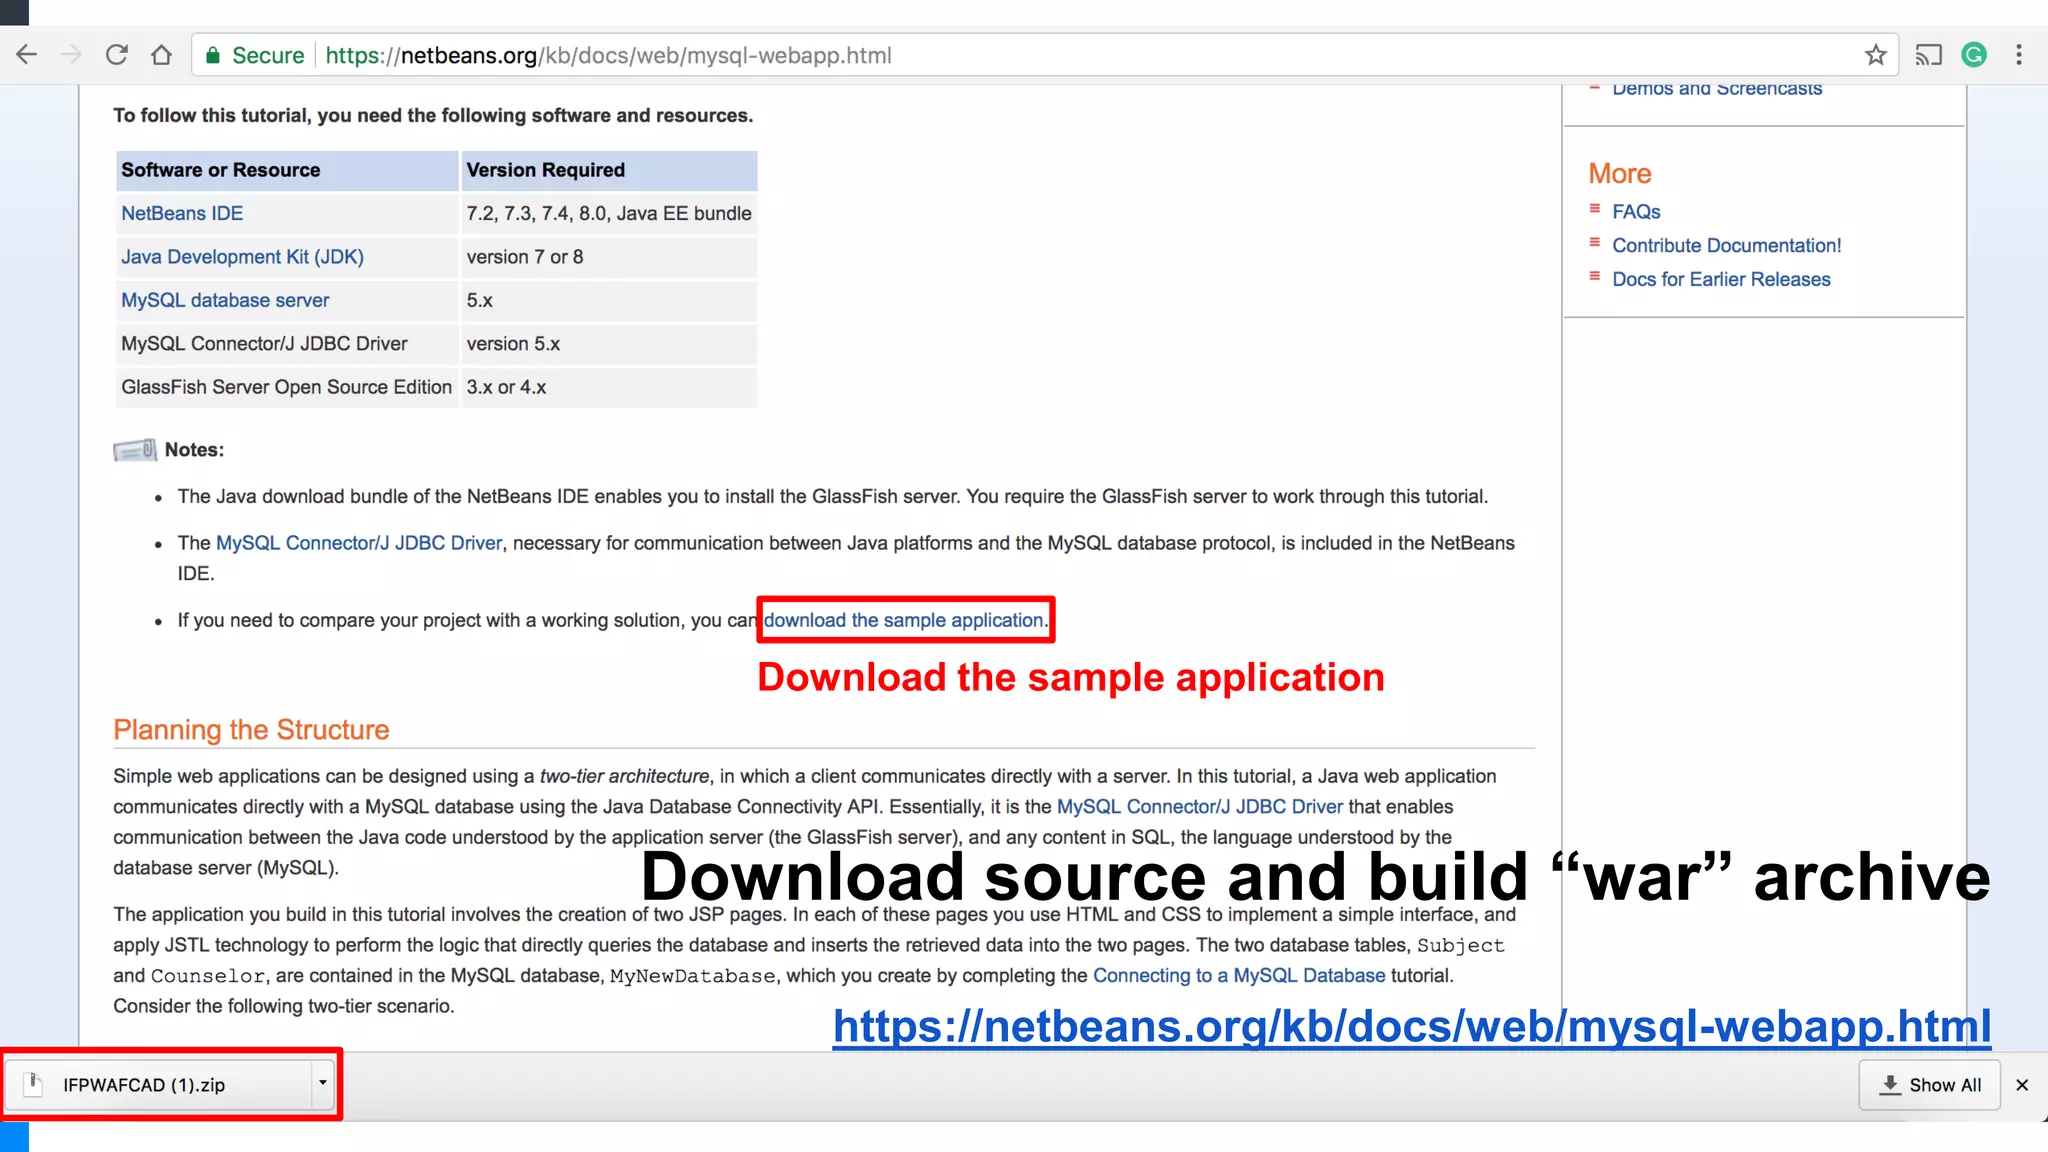Open the NetBeans IDE link in table
Viewport: 2048px width, 1152px height.
coord(182,213)
